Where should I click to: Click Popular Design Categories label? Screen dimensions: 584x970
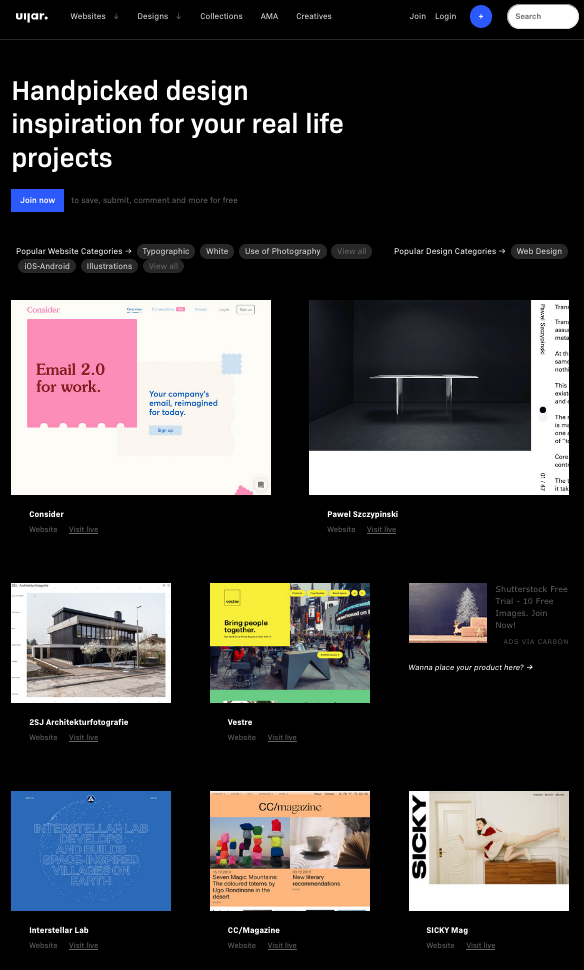point(450,251)
